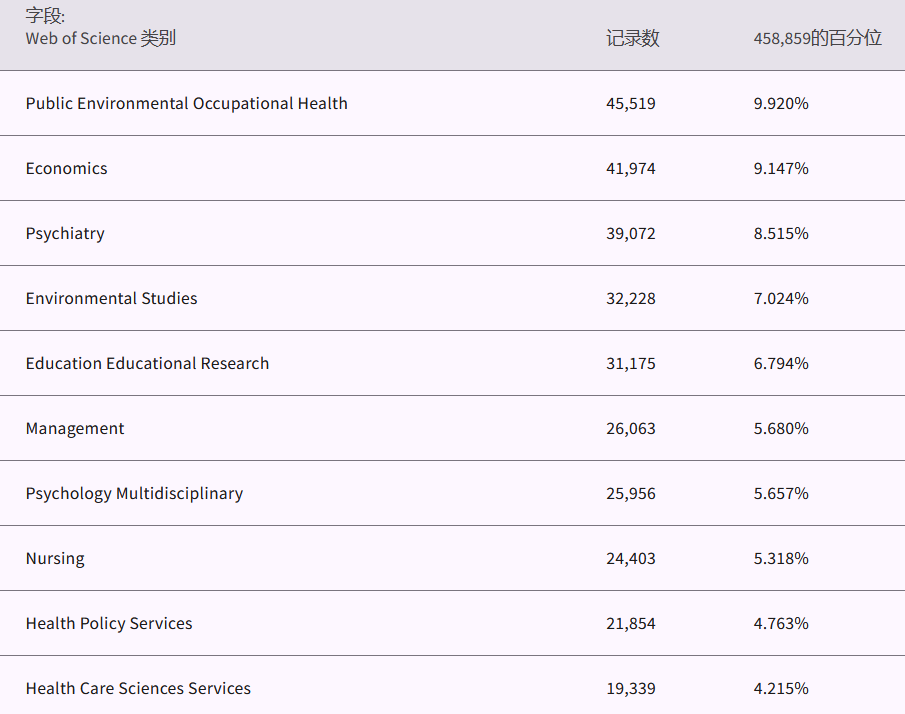Click the 6.794% percentage value

click(781, 363)
